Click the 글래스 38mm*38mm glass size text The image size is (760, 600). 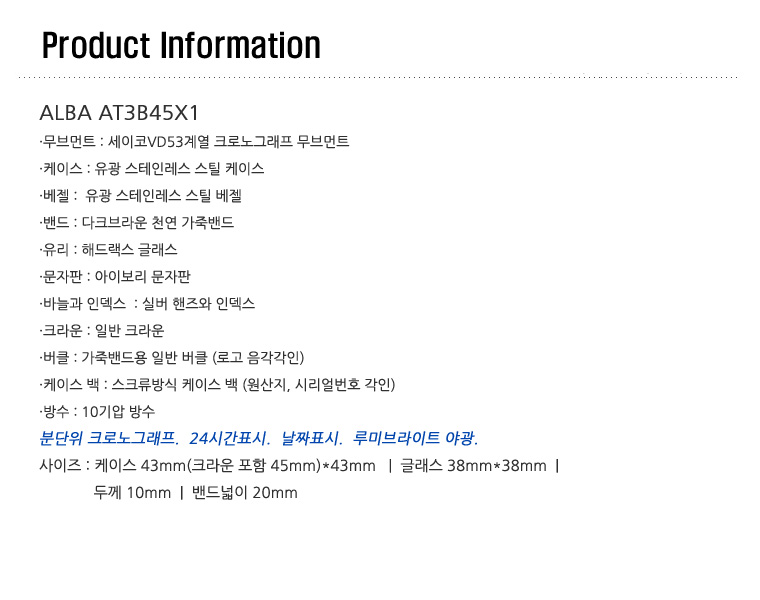(473, 466)
